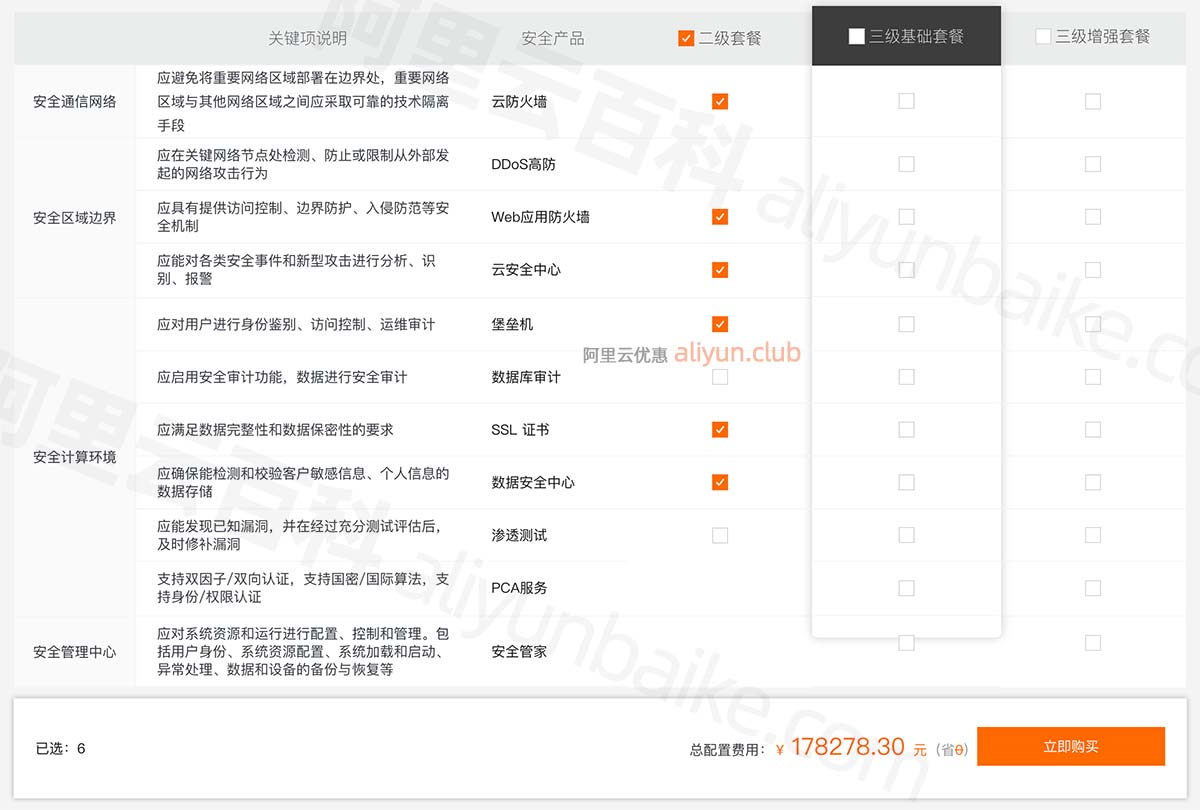Uncheck 堡垒机 in the 二级套餐 column

(x=720, y=324)
